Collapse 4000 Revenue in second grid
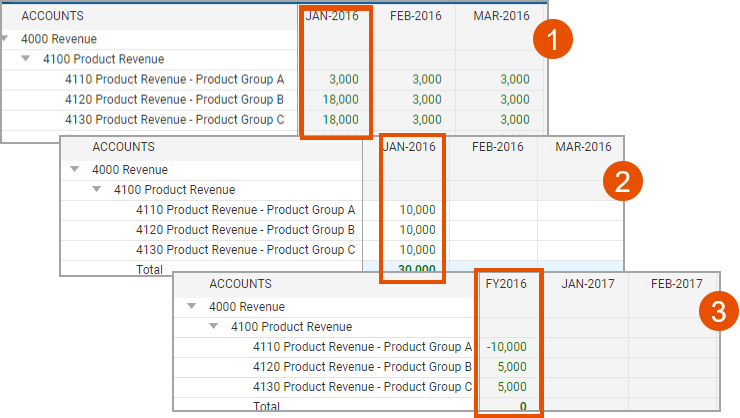This screenshot has width=740, height=418. (75, 169)
